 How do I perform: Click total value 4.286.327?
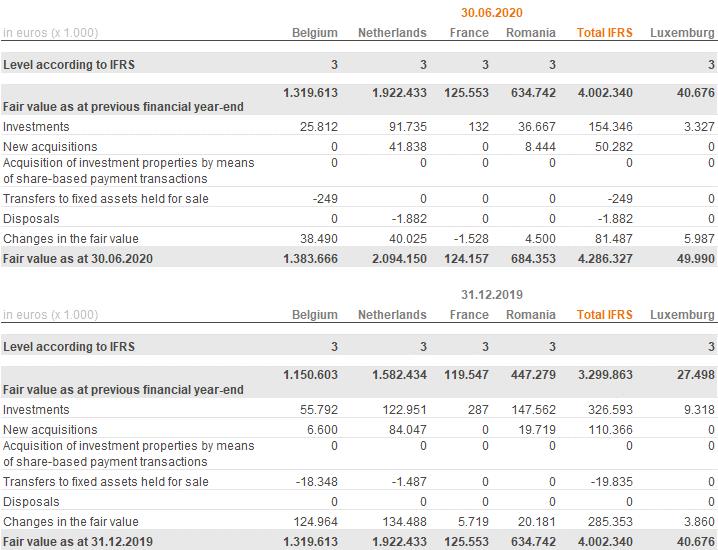point(605,259)
